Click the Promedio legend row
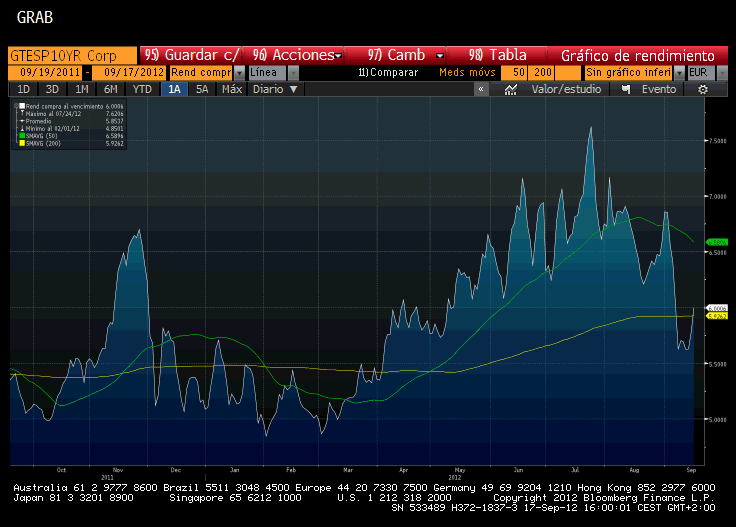Screen dimensions: 736x527 [71, 121]
